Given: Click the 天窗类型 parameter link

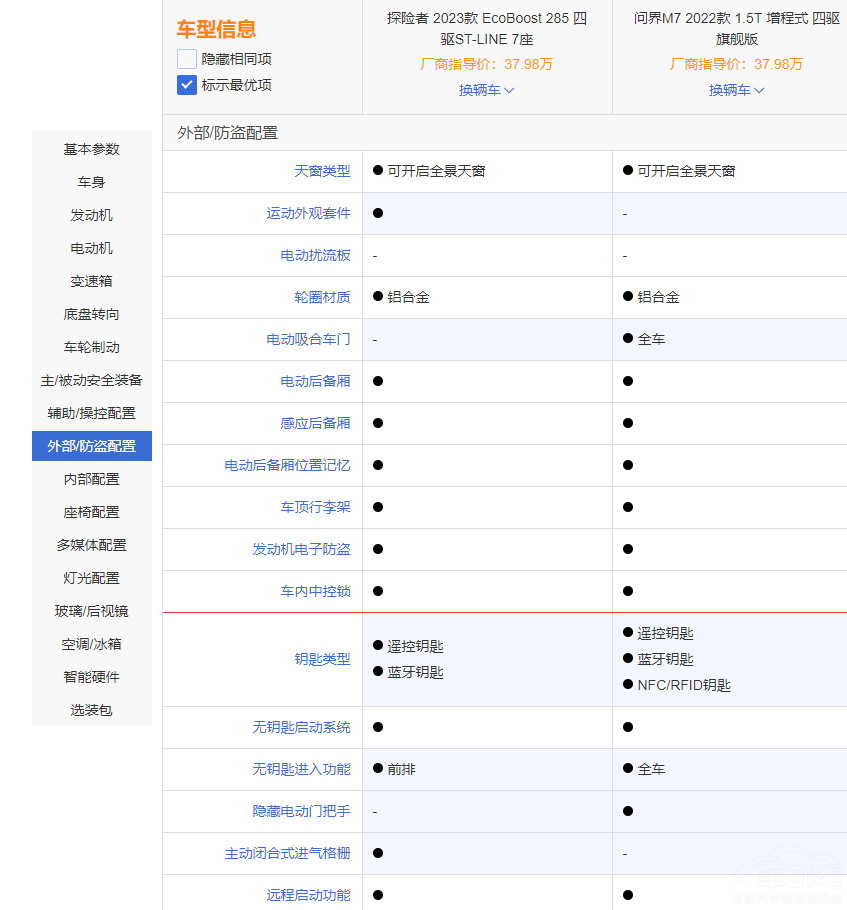Looking at the screenshot, I should click(x=322, y=171).
